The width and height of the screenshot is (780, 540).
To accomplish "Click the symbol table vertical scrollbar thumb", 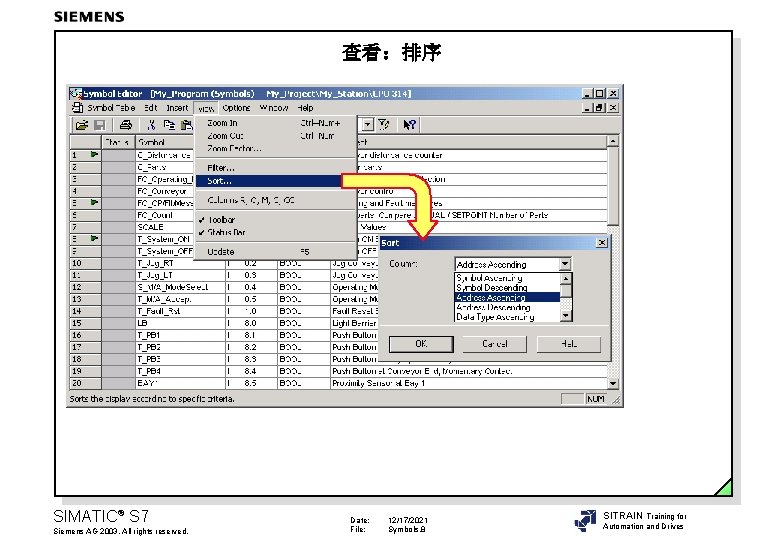I will point(613,186).
